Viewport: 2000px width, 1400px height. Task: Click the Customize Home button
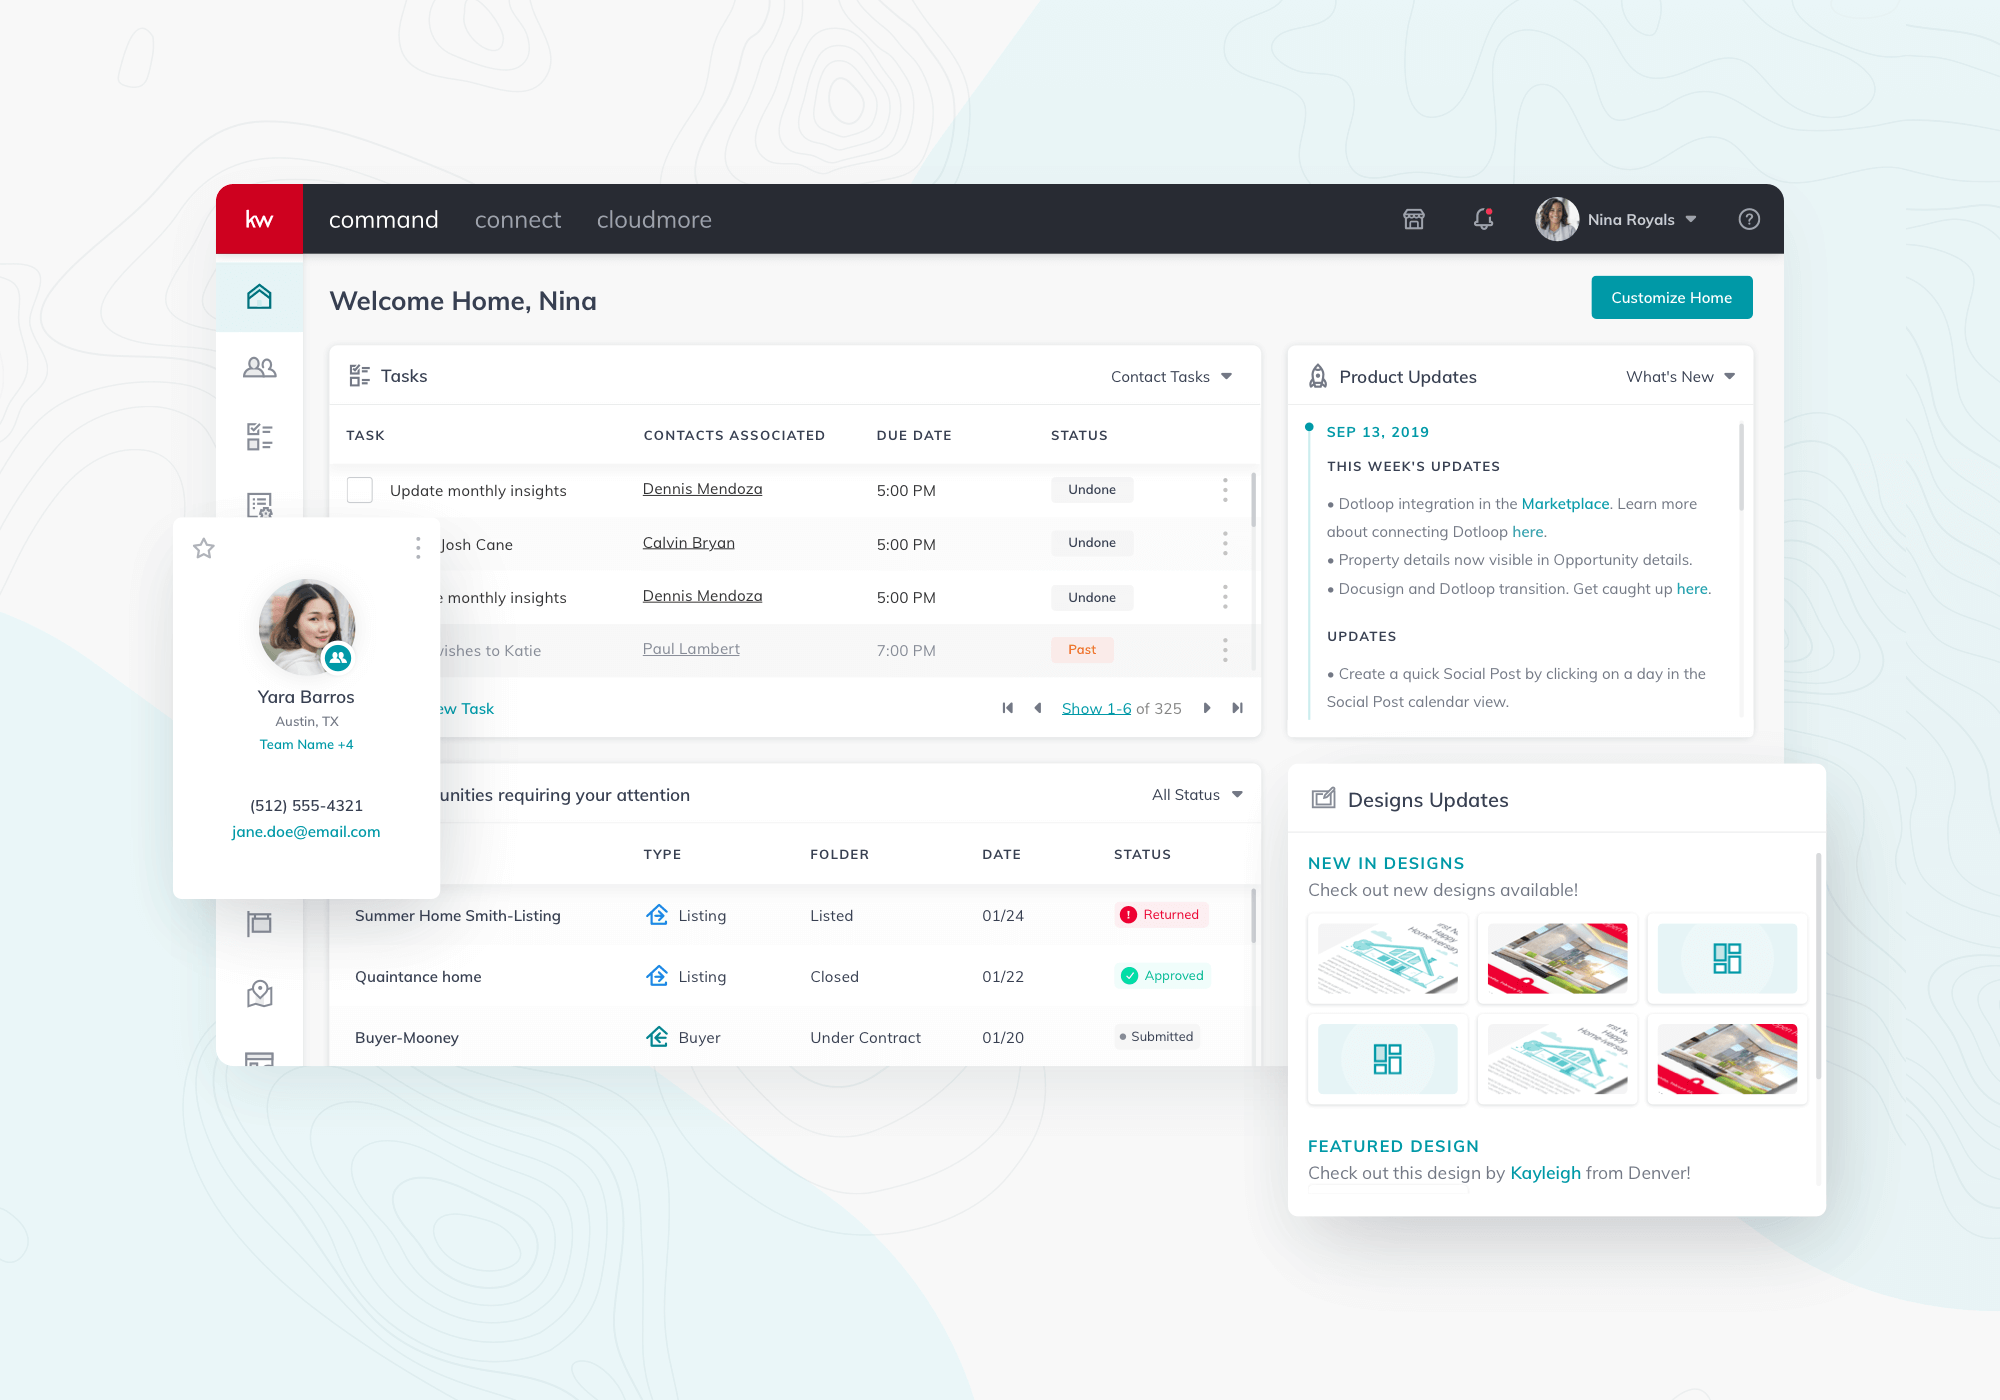point(1670,296)
